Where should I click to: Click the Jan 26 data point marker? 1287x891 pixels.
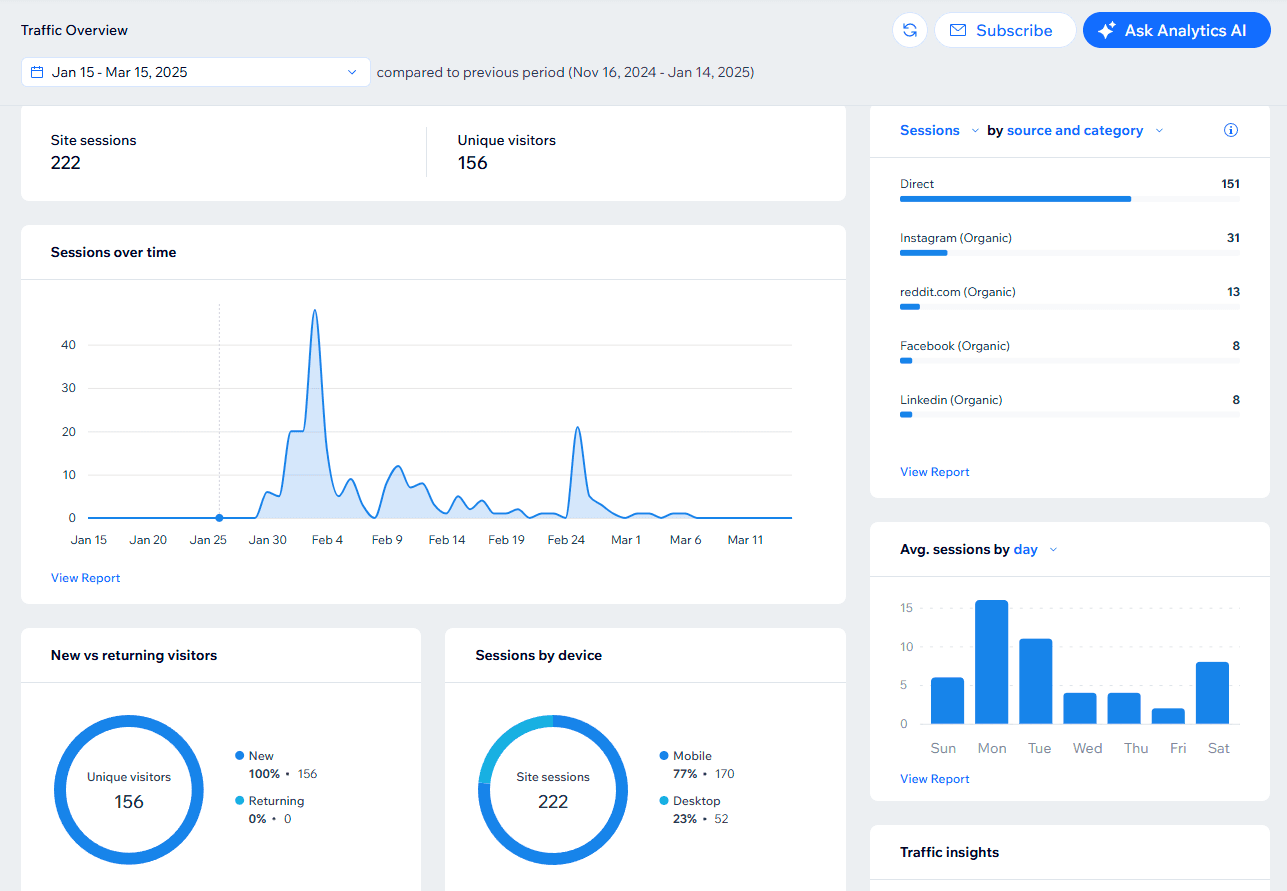coord(219,518)
